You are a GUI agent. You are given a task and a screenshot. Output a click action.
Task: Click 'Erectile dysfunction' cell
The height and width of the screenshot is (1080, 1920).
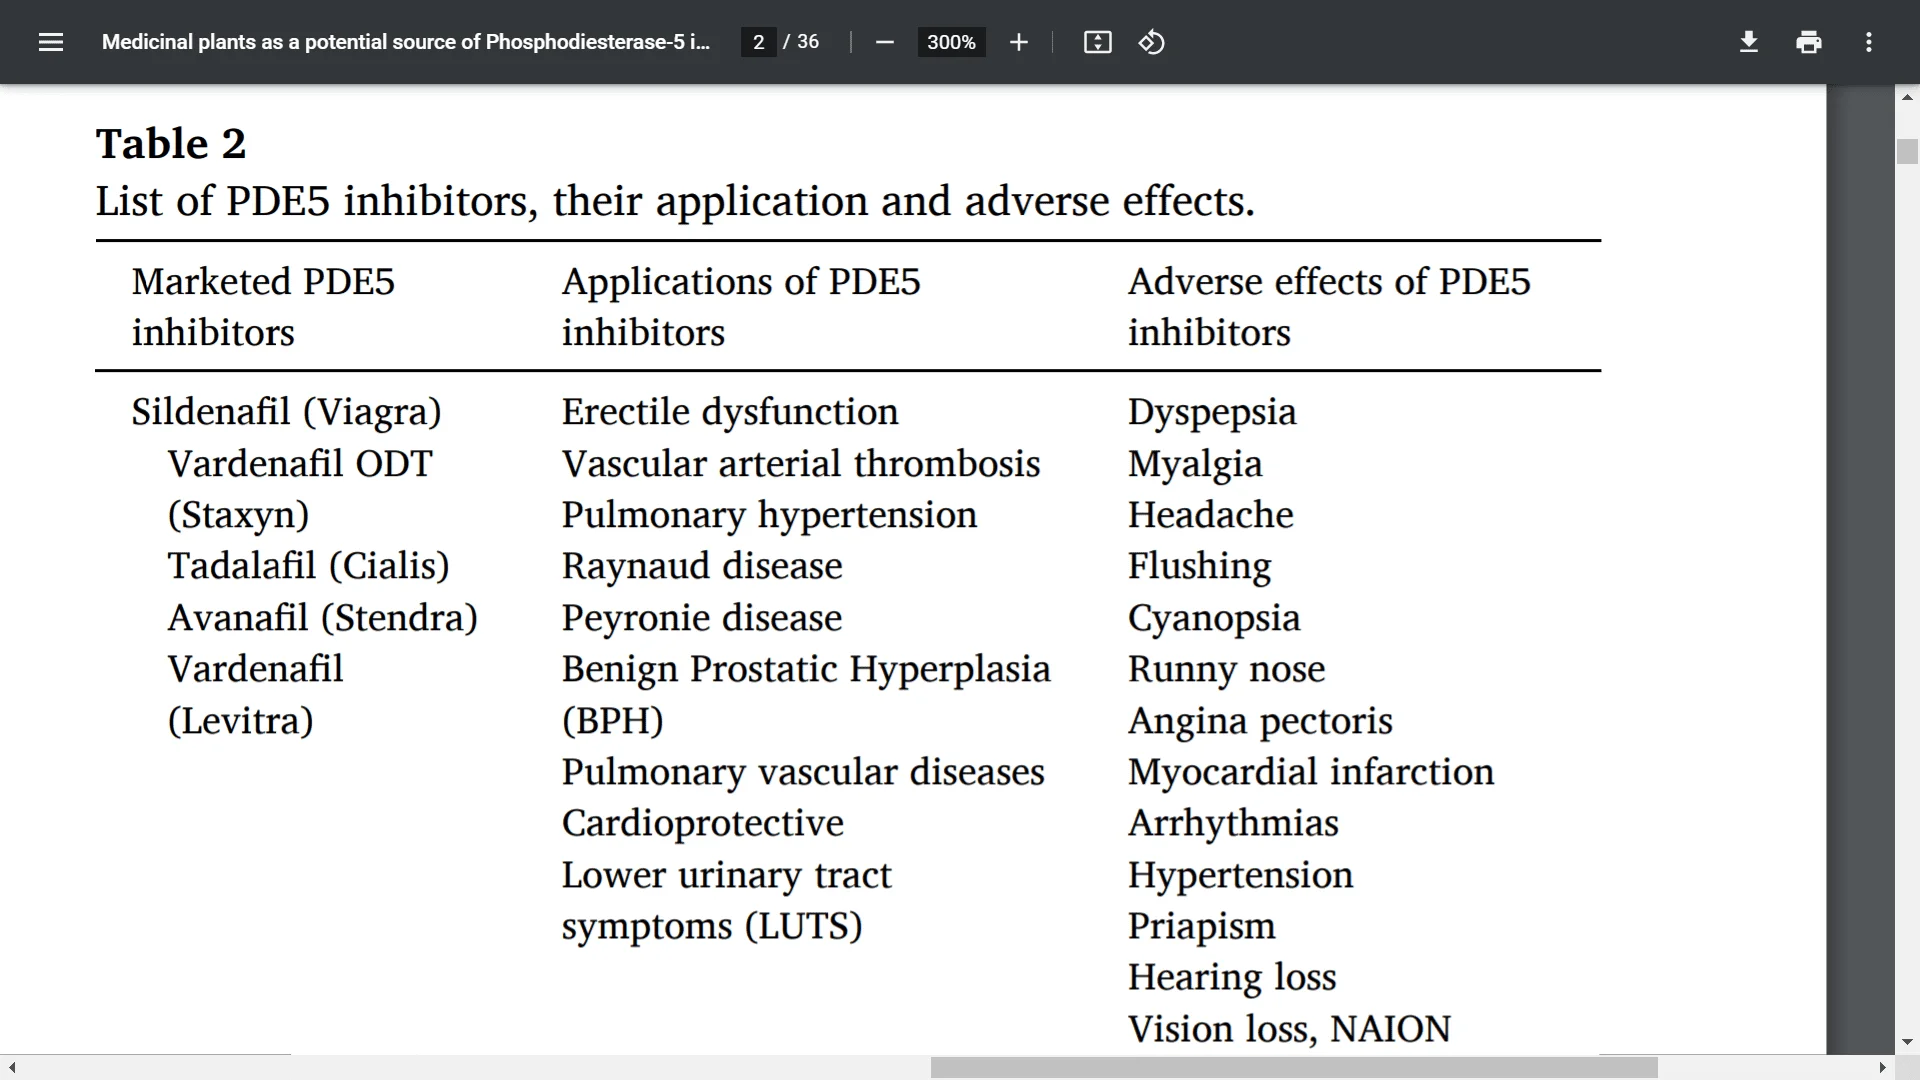pyautogui.click(x=730, y=412)
